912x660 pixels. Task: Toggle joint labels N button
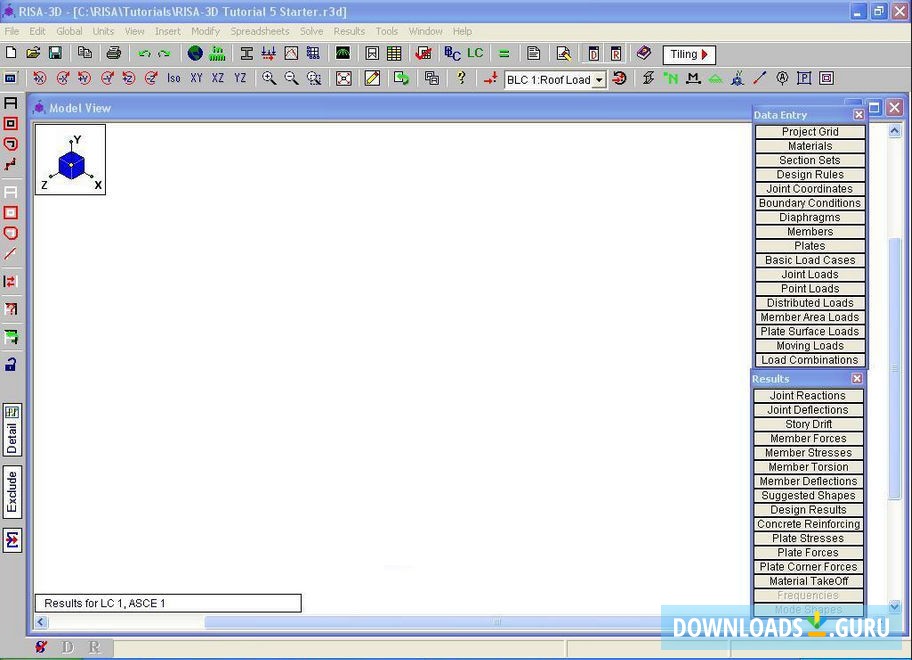click(x=671, y=78)
